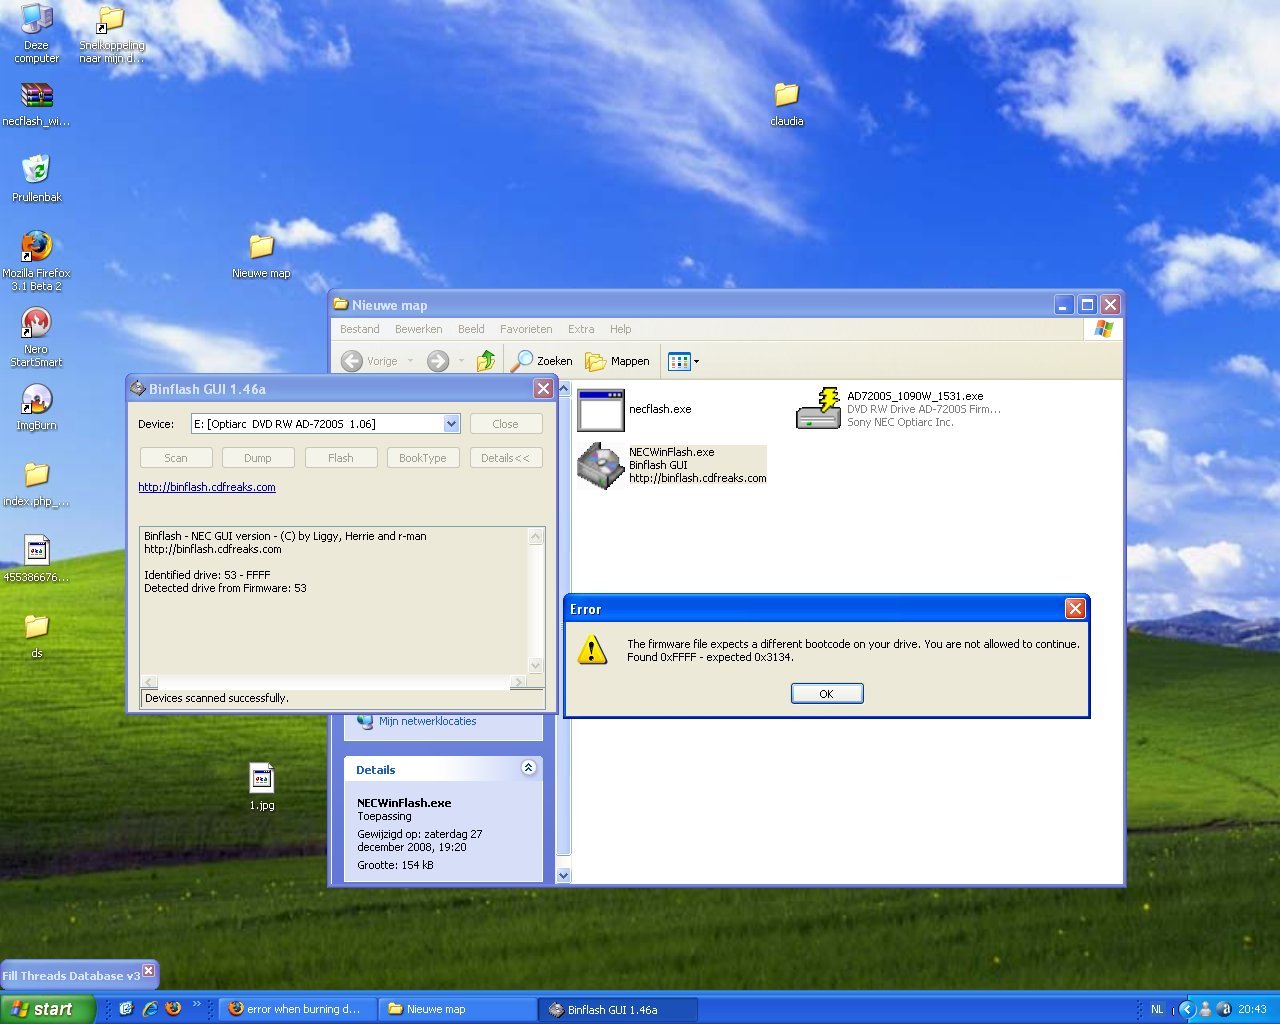Open the binflash.cdfreaks.com link
This screenshot has width=1280, height=1024.
tap(207, 487)
